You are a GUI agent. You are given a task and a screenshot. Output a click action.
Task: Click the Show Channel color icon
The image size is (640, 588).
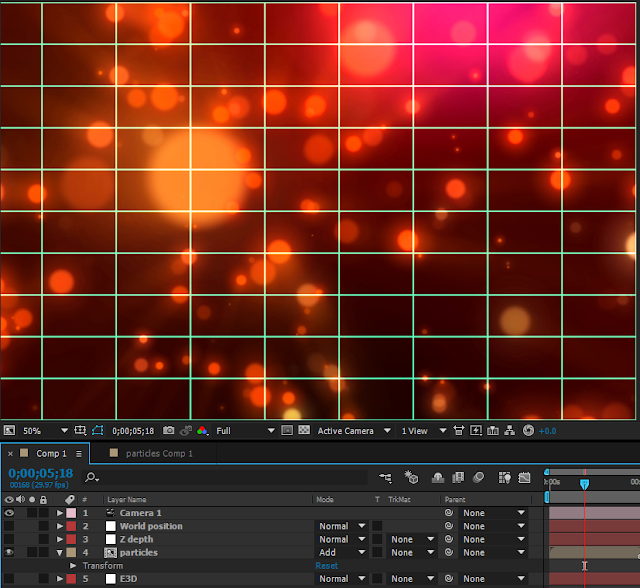point(202,431)
